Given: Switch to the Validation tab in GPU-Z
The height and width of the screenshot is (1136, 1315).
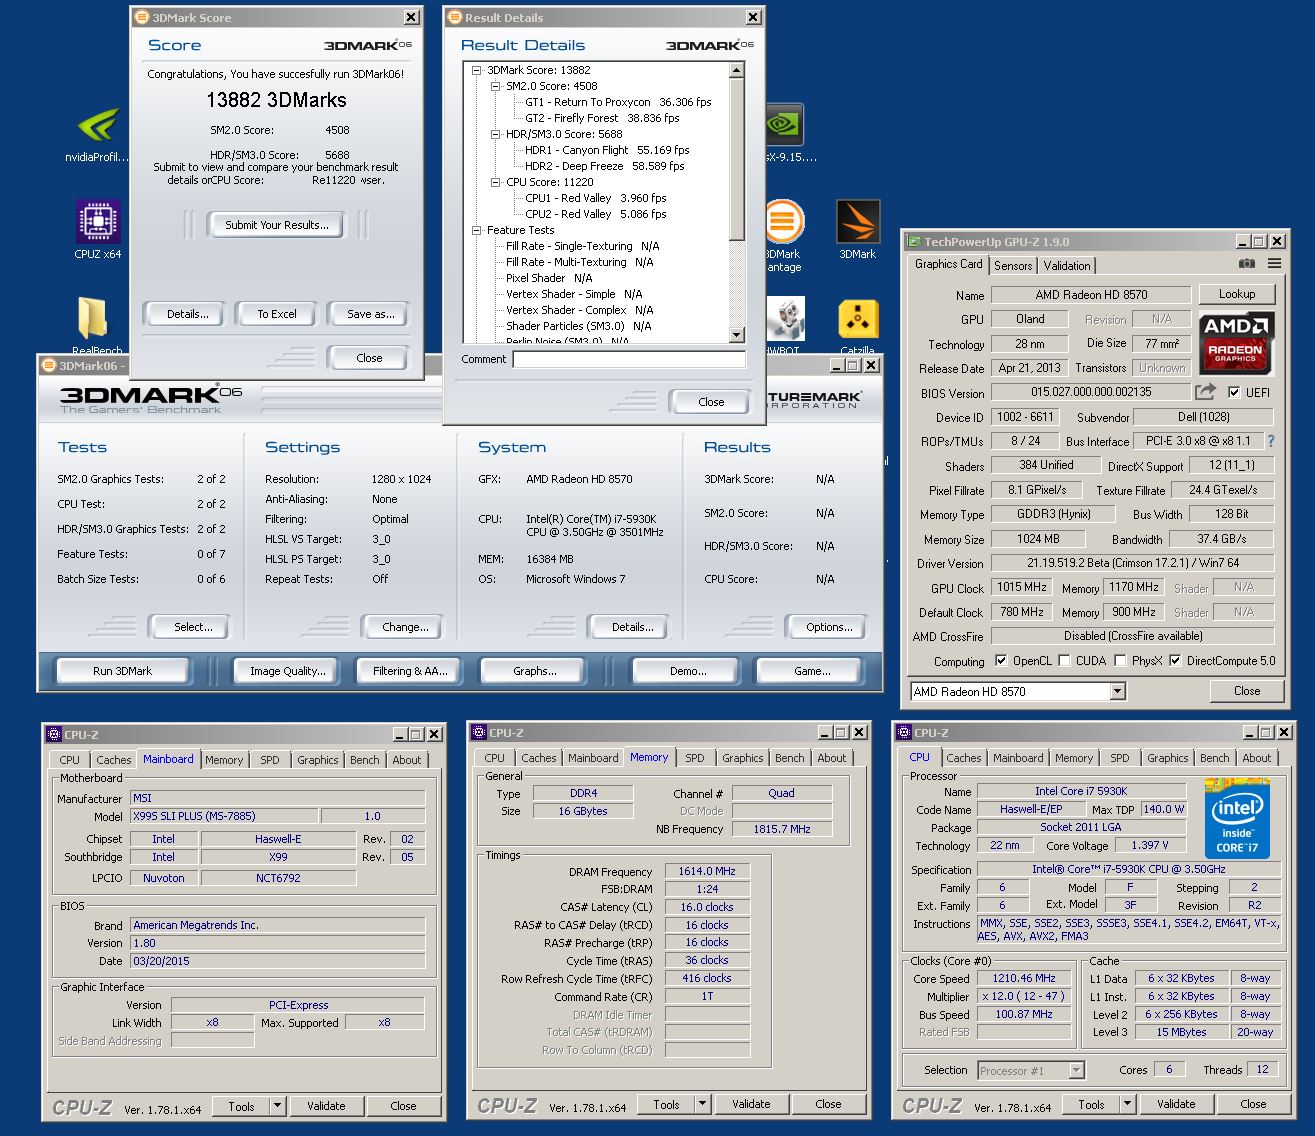Looking at the screenshot, I should pyautogui.click(x=1067, y=265).
